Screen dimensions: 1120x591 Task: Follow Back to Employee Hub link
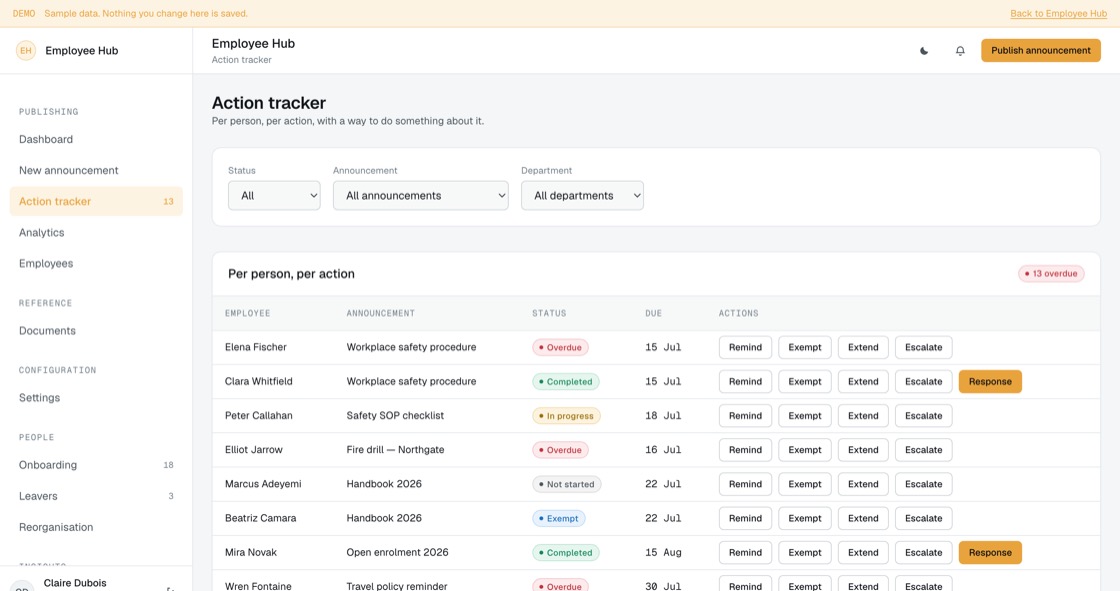(x=1059, y=14)
